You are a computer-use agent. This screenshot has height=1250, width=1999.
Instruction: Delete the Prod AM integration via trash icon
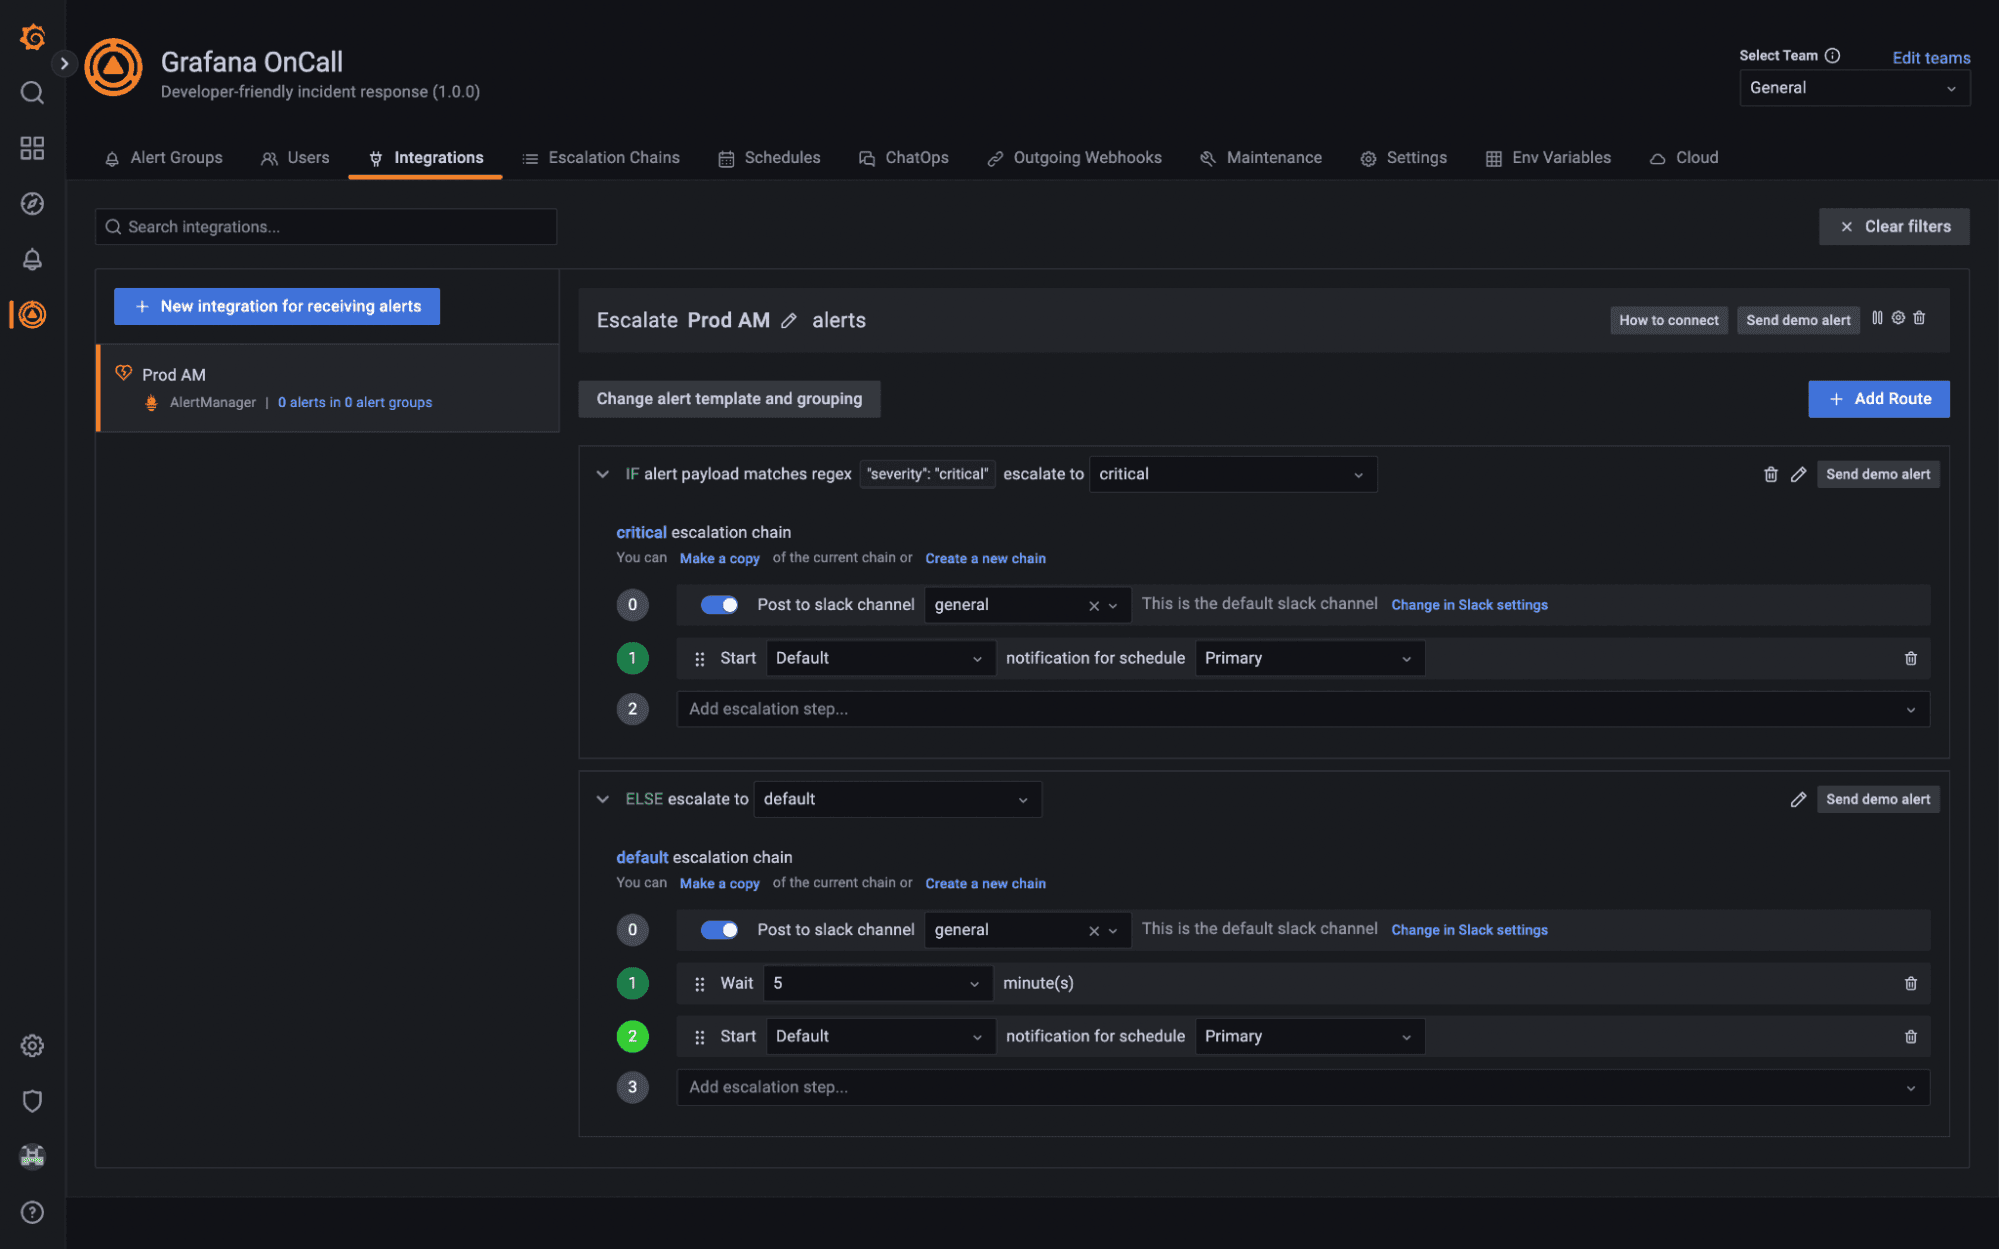1919,318
